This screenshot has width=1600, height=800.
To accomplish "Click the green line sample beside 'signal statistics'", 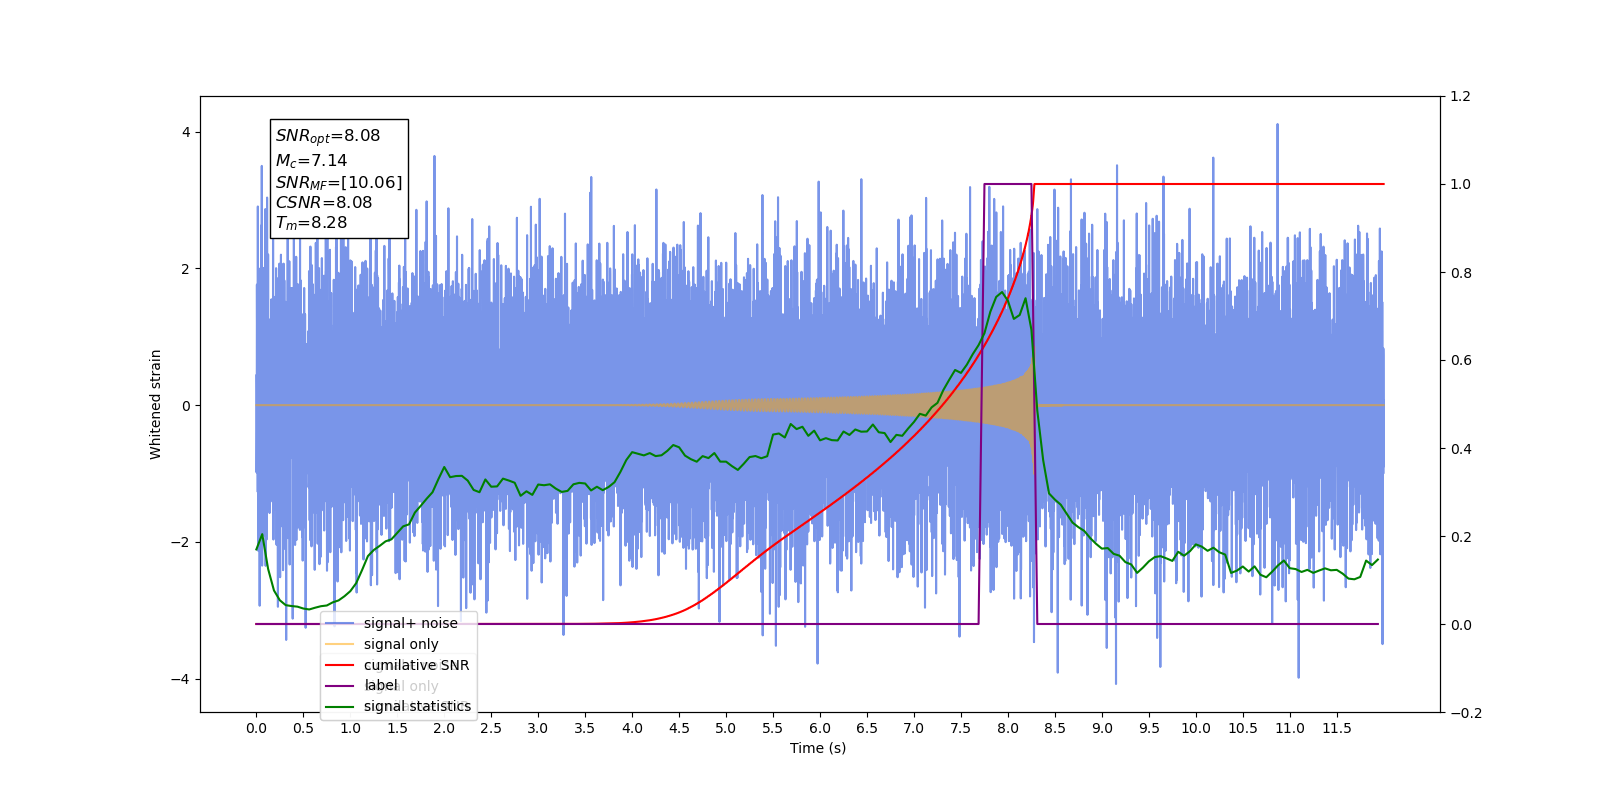I will click(x=340, y=706).
